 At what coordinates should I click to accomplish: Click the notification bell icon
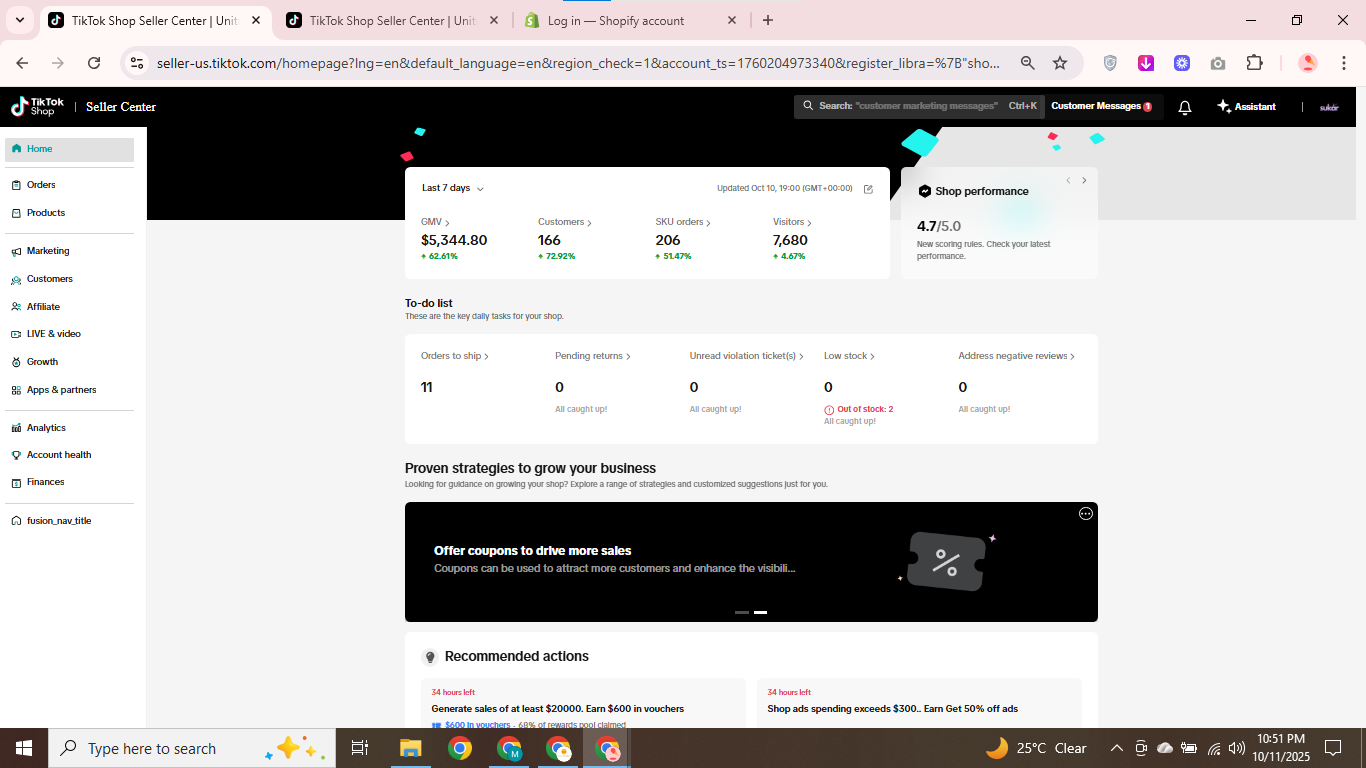pyautogui.click(x=1184, y=107)
